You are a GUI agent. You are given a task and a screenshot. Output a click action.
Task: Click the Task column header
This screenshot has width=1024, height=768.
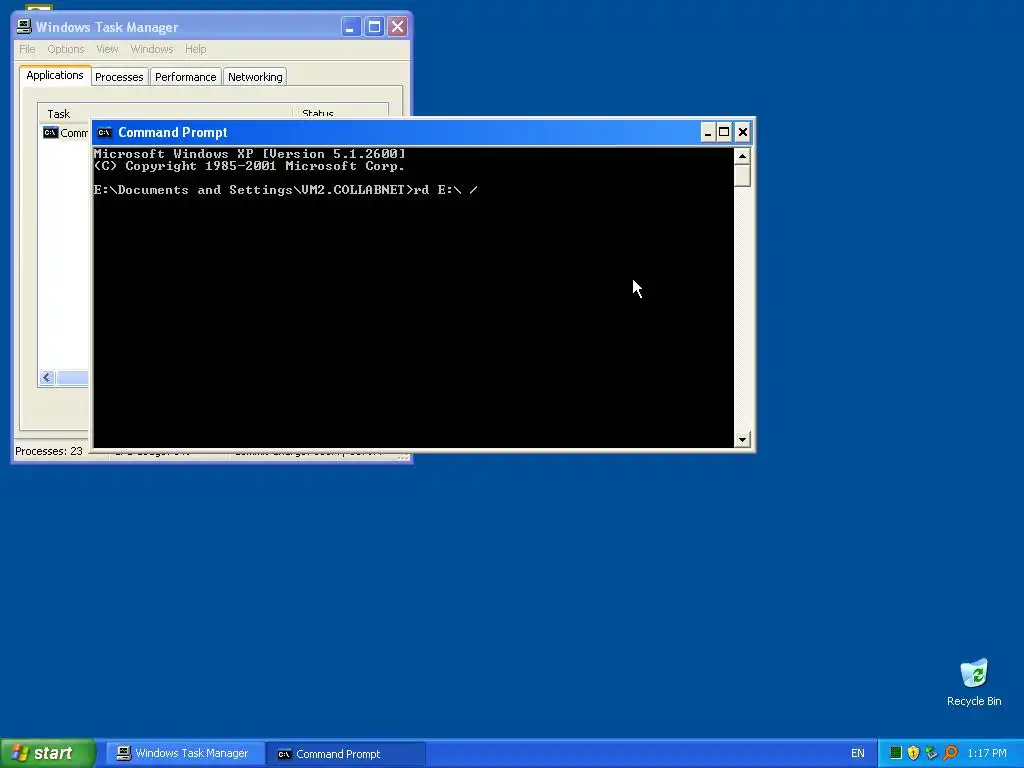coord(165,113)
